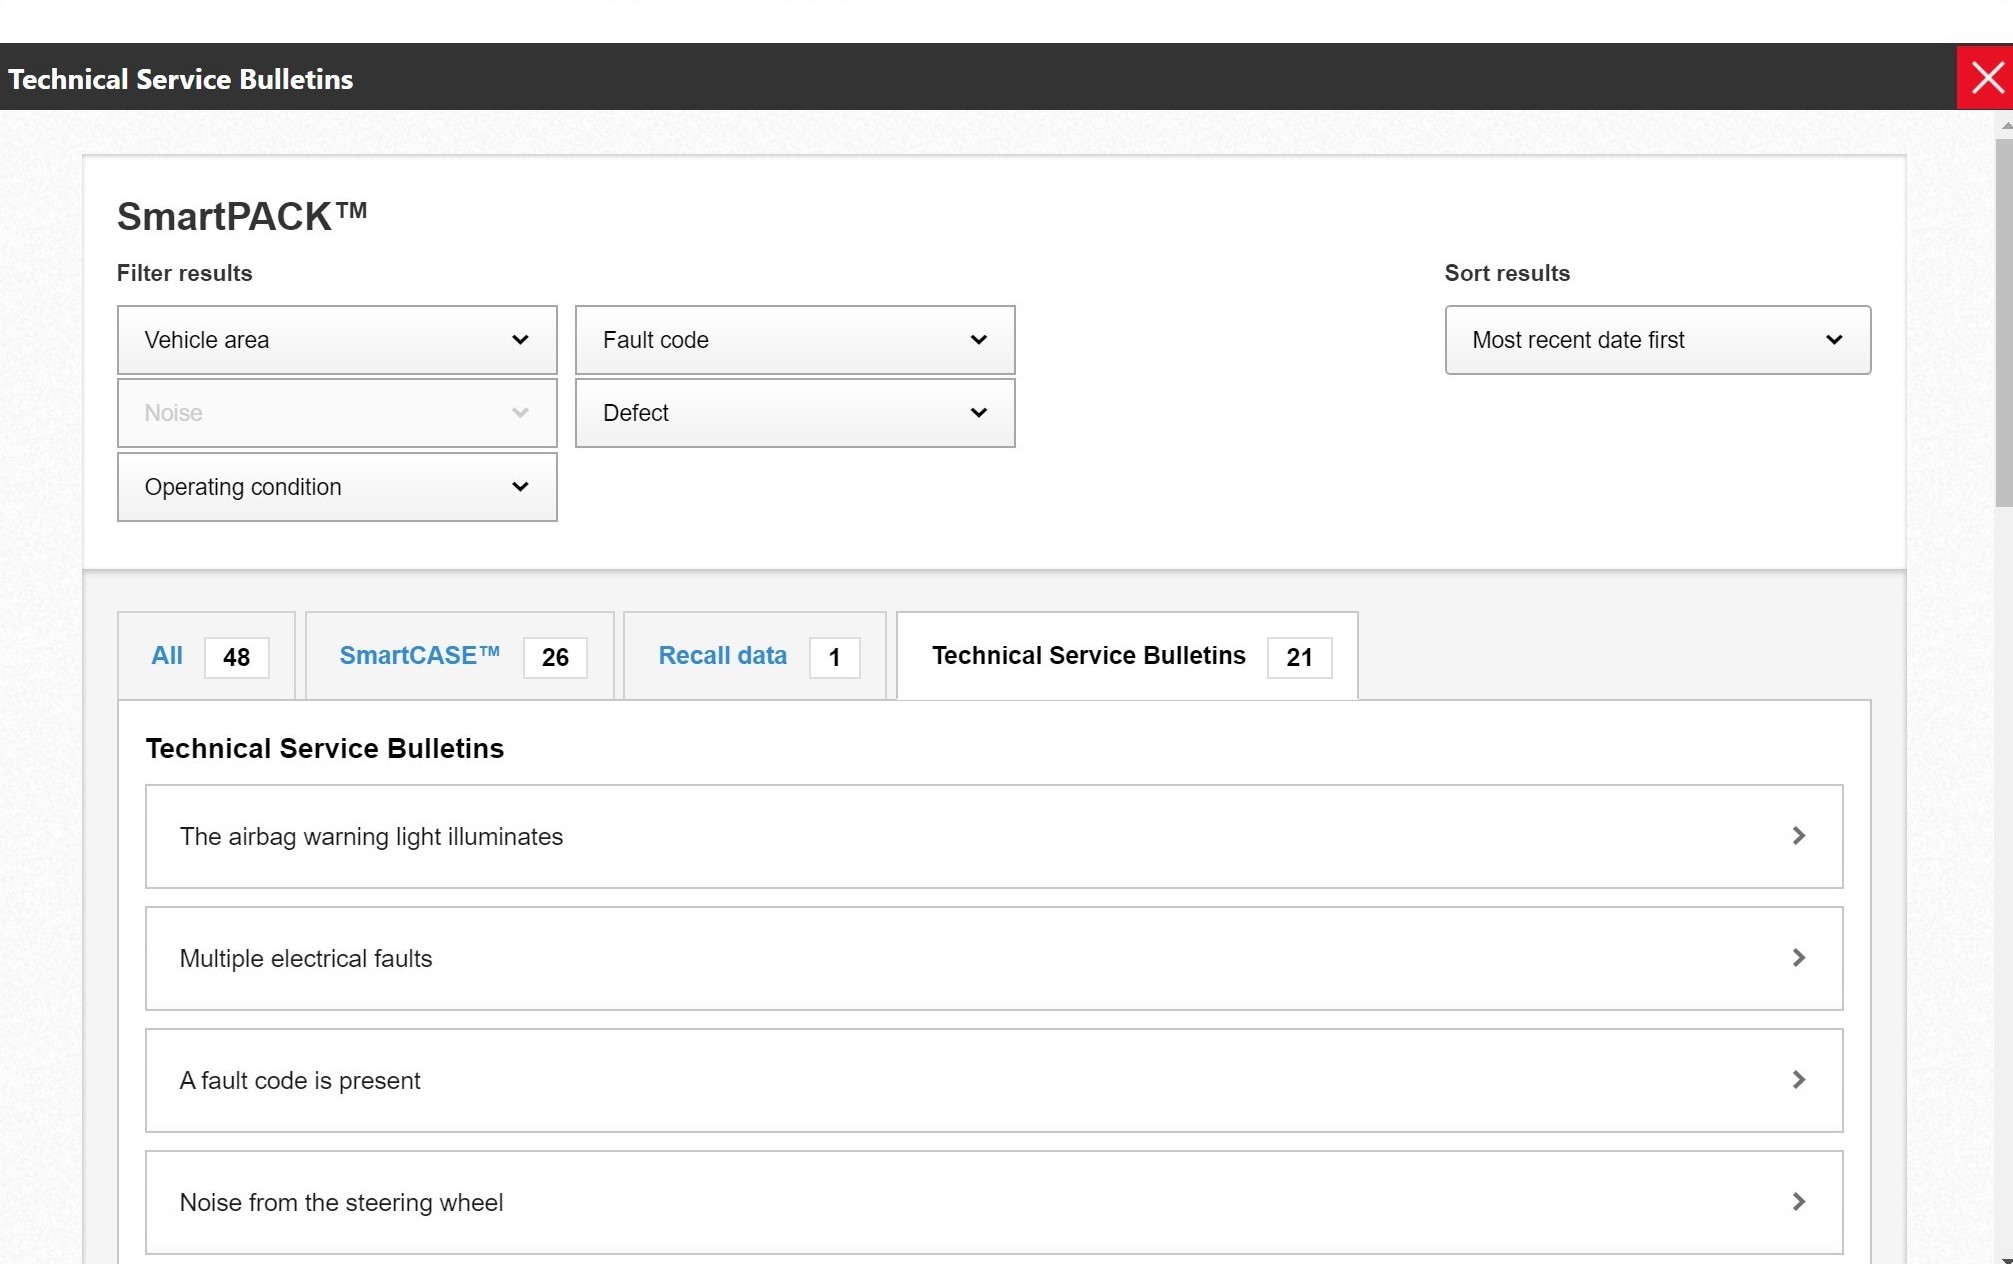Select the Technical Service Bulletins tab
The width and height of the screenshot is (2013, 1264).
pos(1127,656)
